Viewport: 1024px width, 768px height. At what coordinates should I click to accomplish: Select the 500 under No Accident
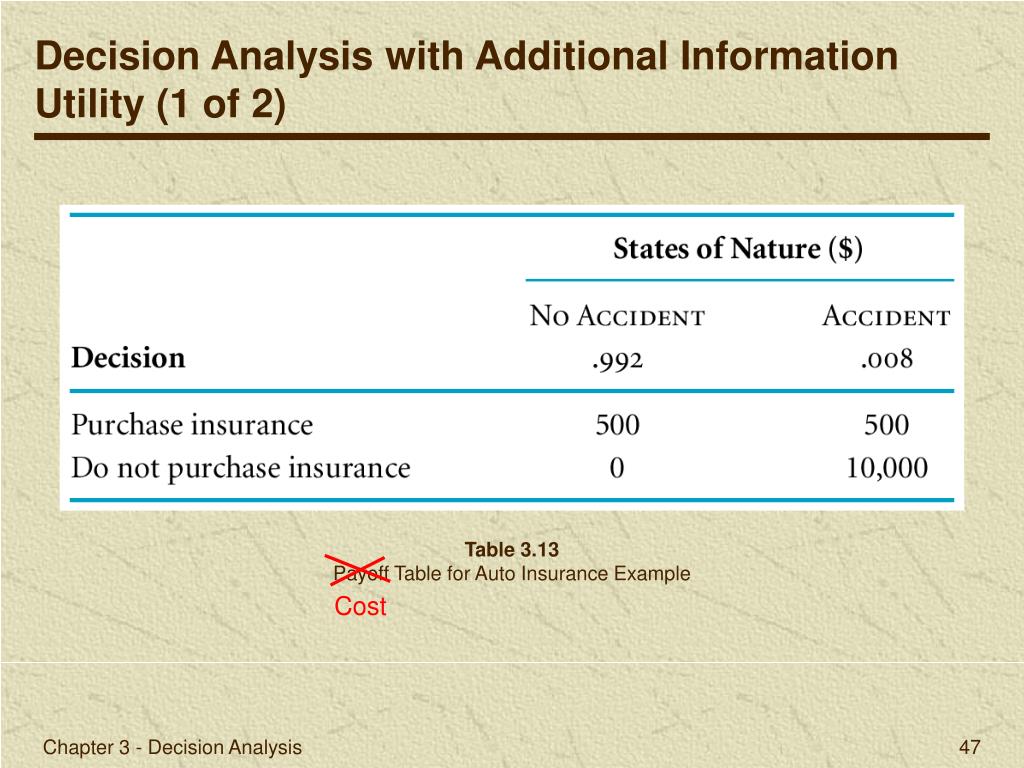pos(618,425)
